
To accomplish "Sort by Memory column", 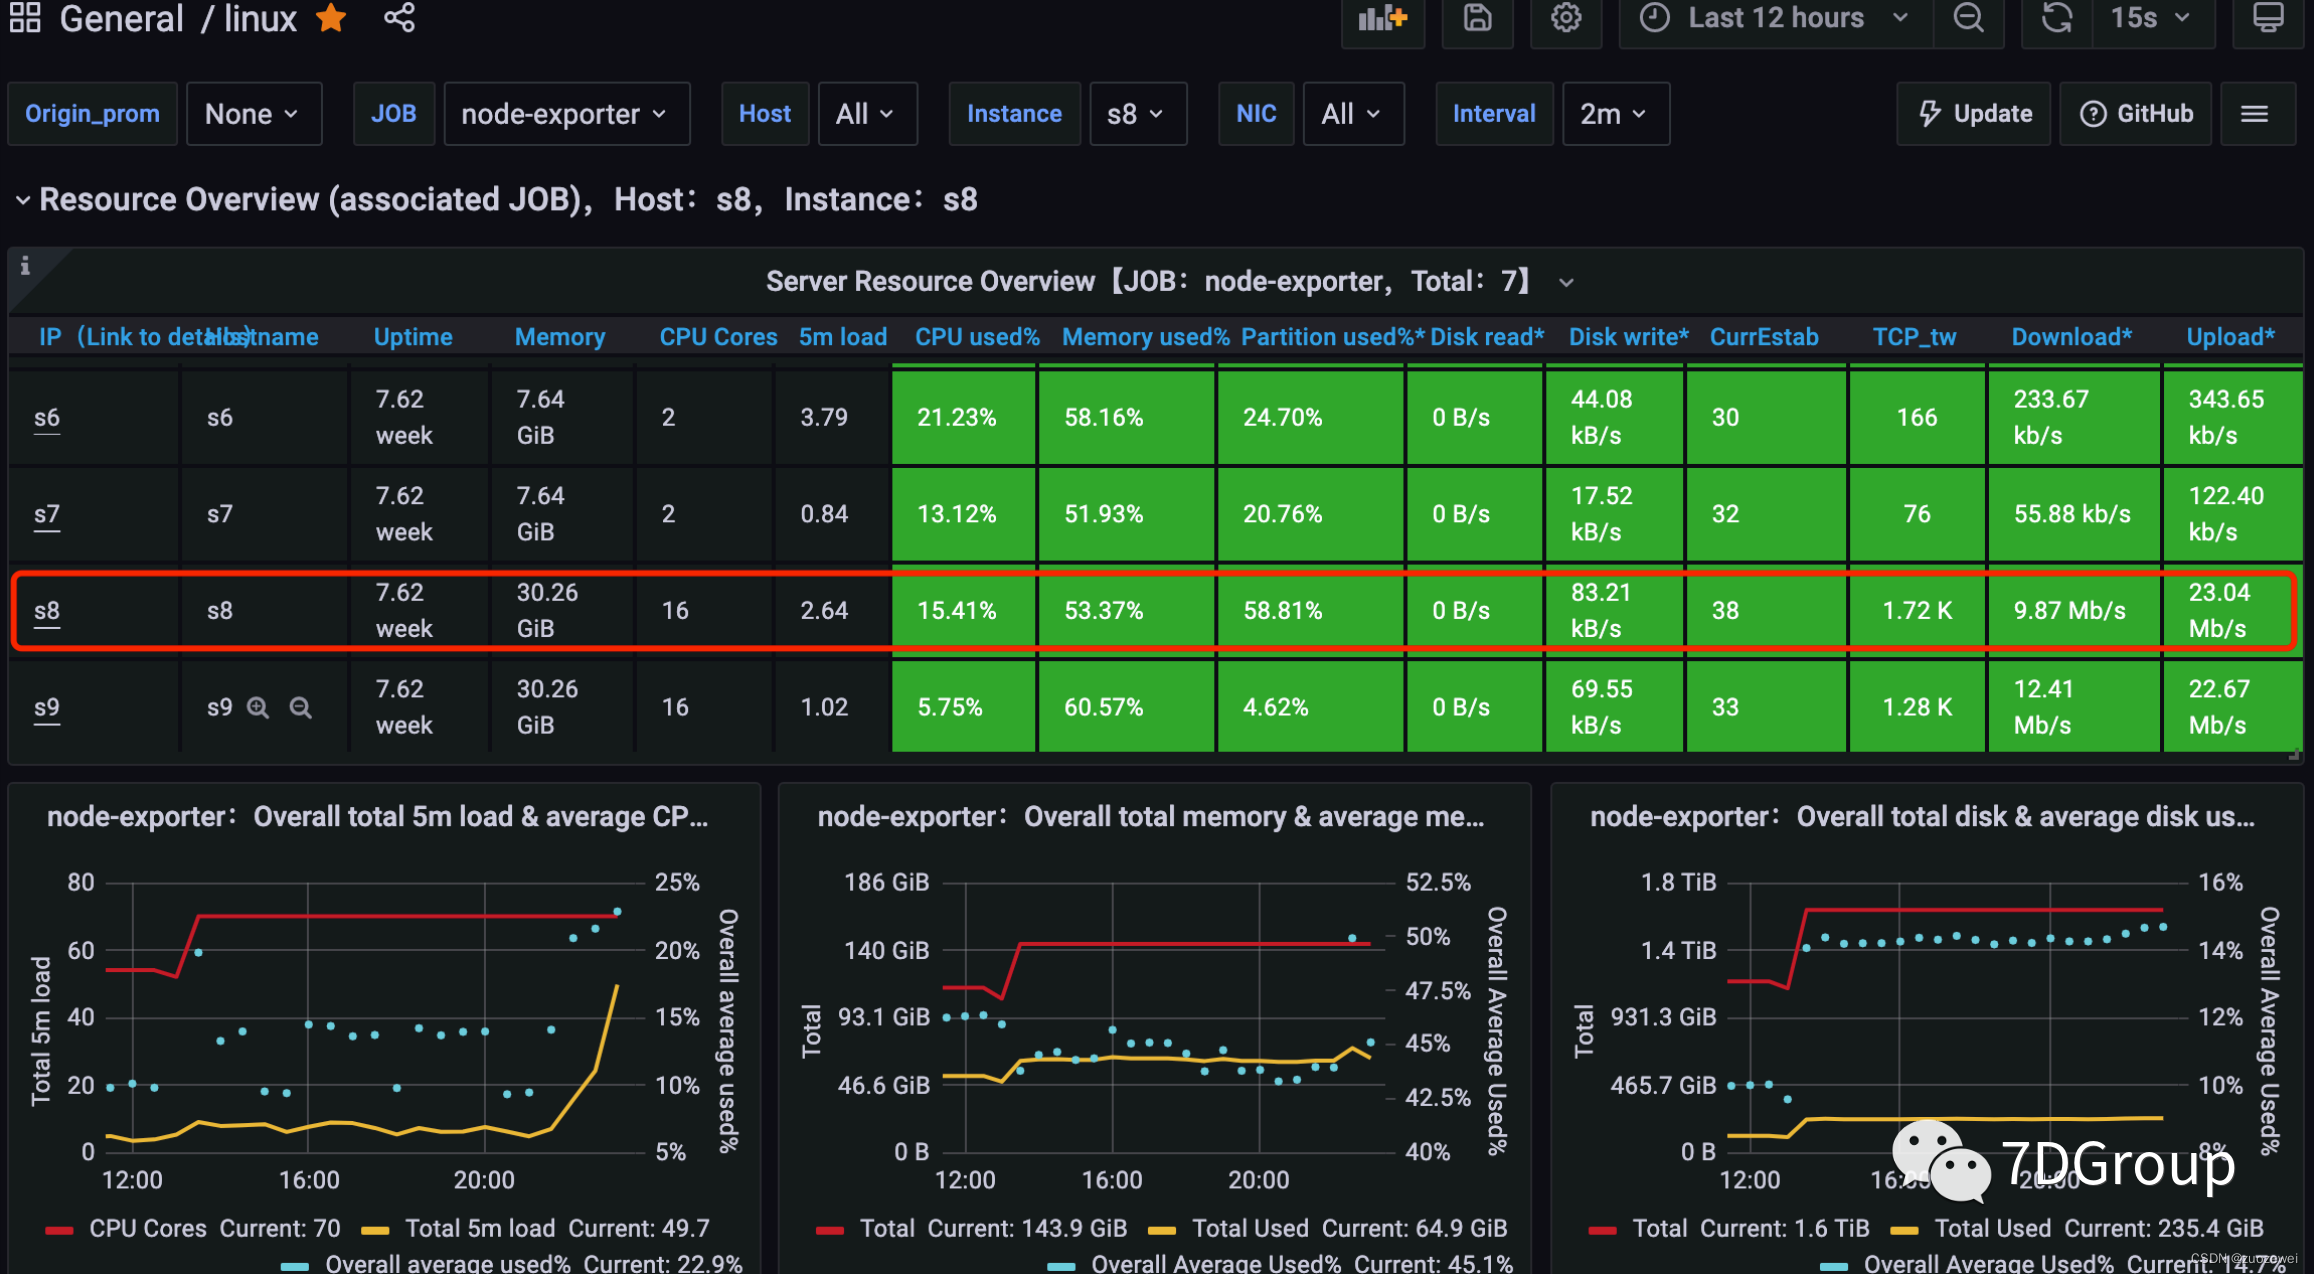I will 560,337.
